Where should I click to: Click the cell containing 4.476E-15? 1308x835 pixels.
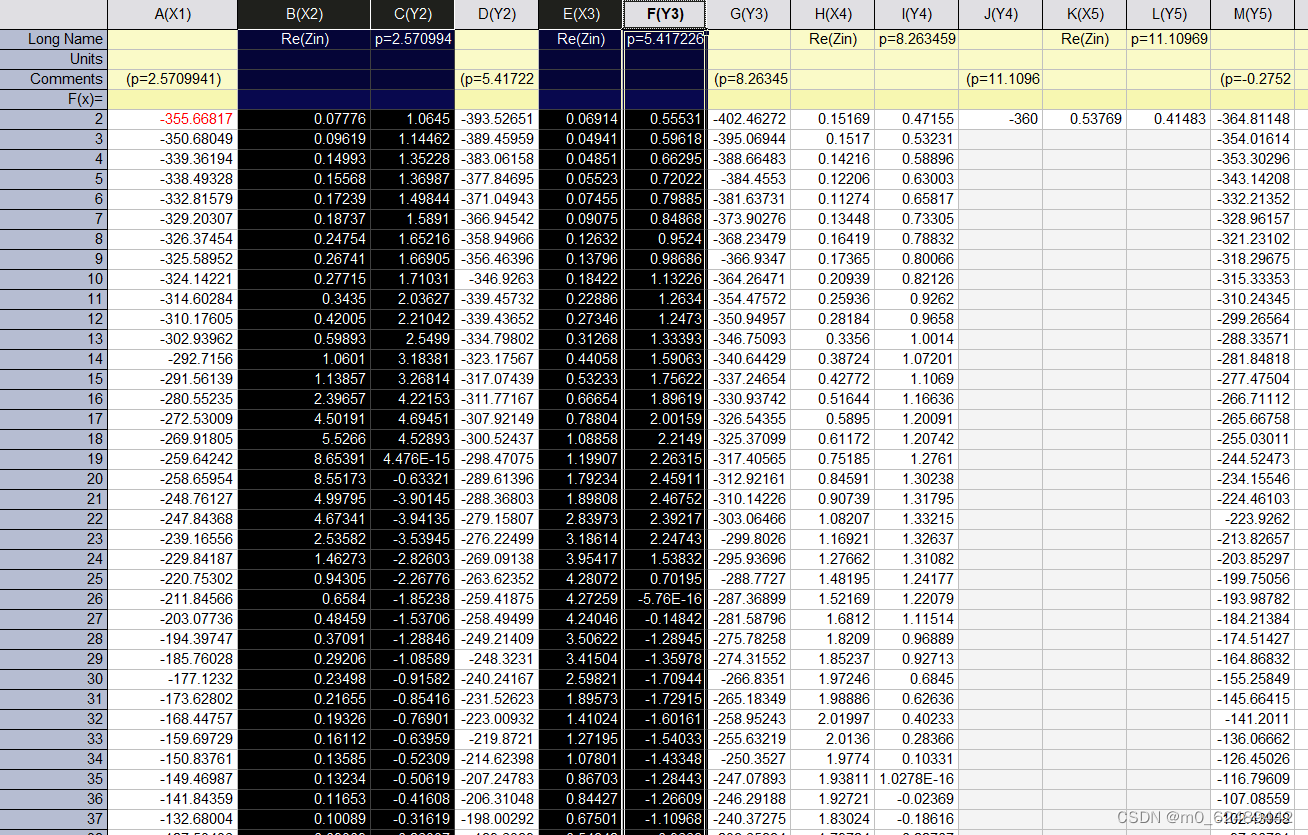pyautogui.click(x=412, y=459)
